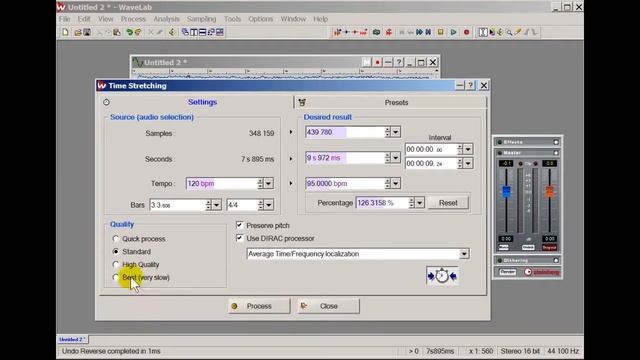Toggle the Master section power LED
Screen dimensions: 640x360
(x=499, y=153)
